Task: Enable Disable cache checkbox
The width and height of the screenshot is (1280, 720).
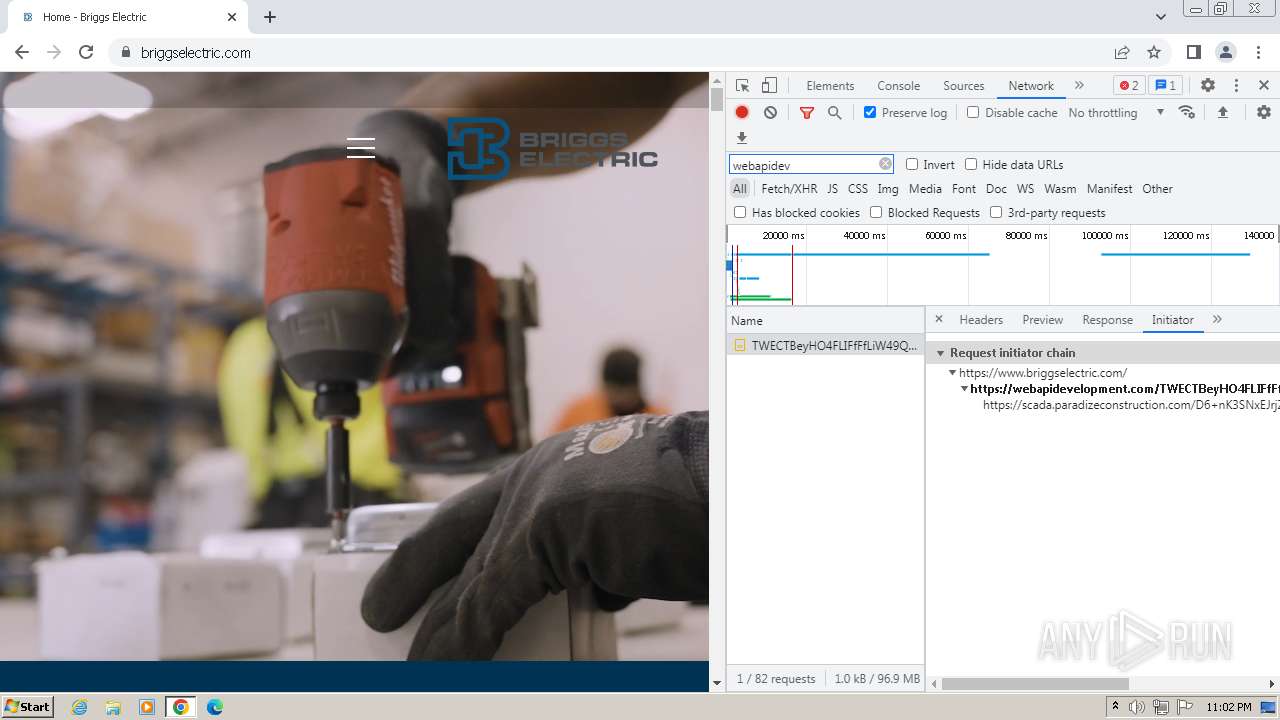Action: [x=973, y=112]
